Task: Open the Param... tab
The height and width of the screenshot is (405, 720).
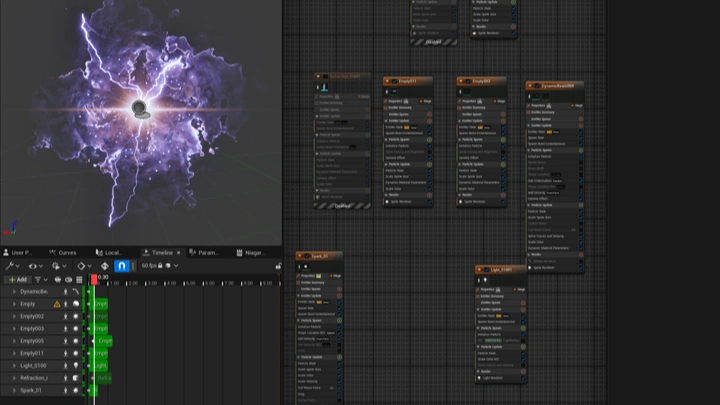Action: pos(208,253)
